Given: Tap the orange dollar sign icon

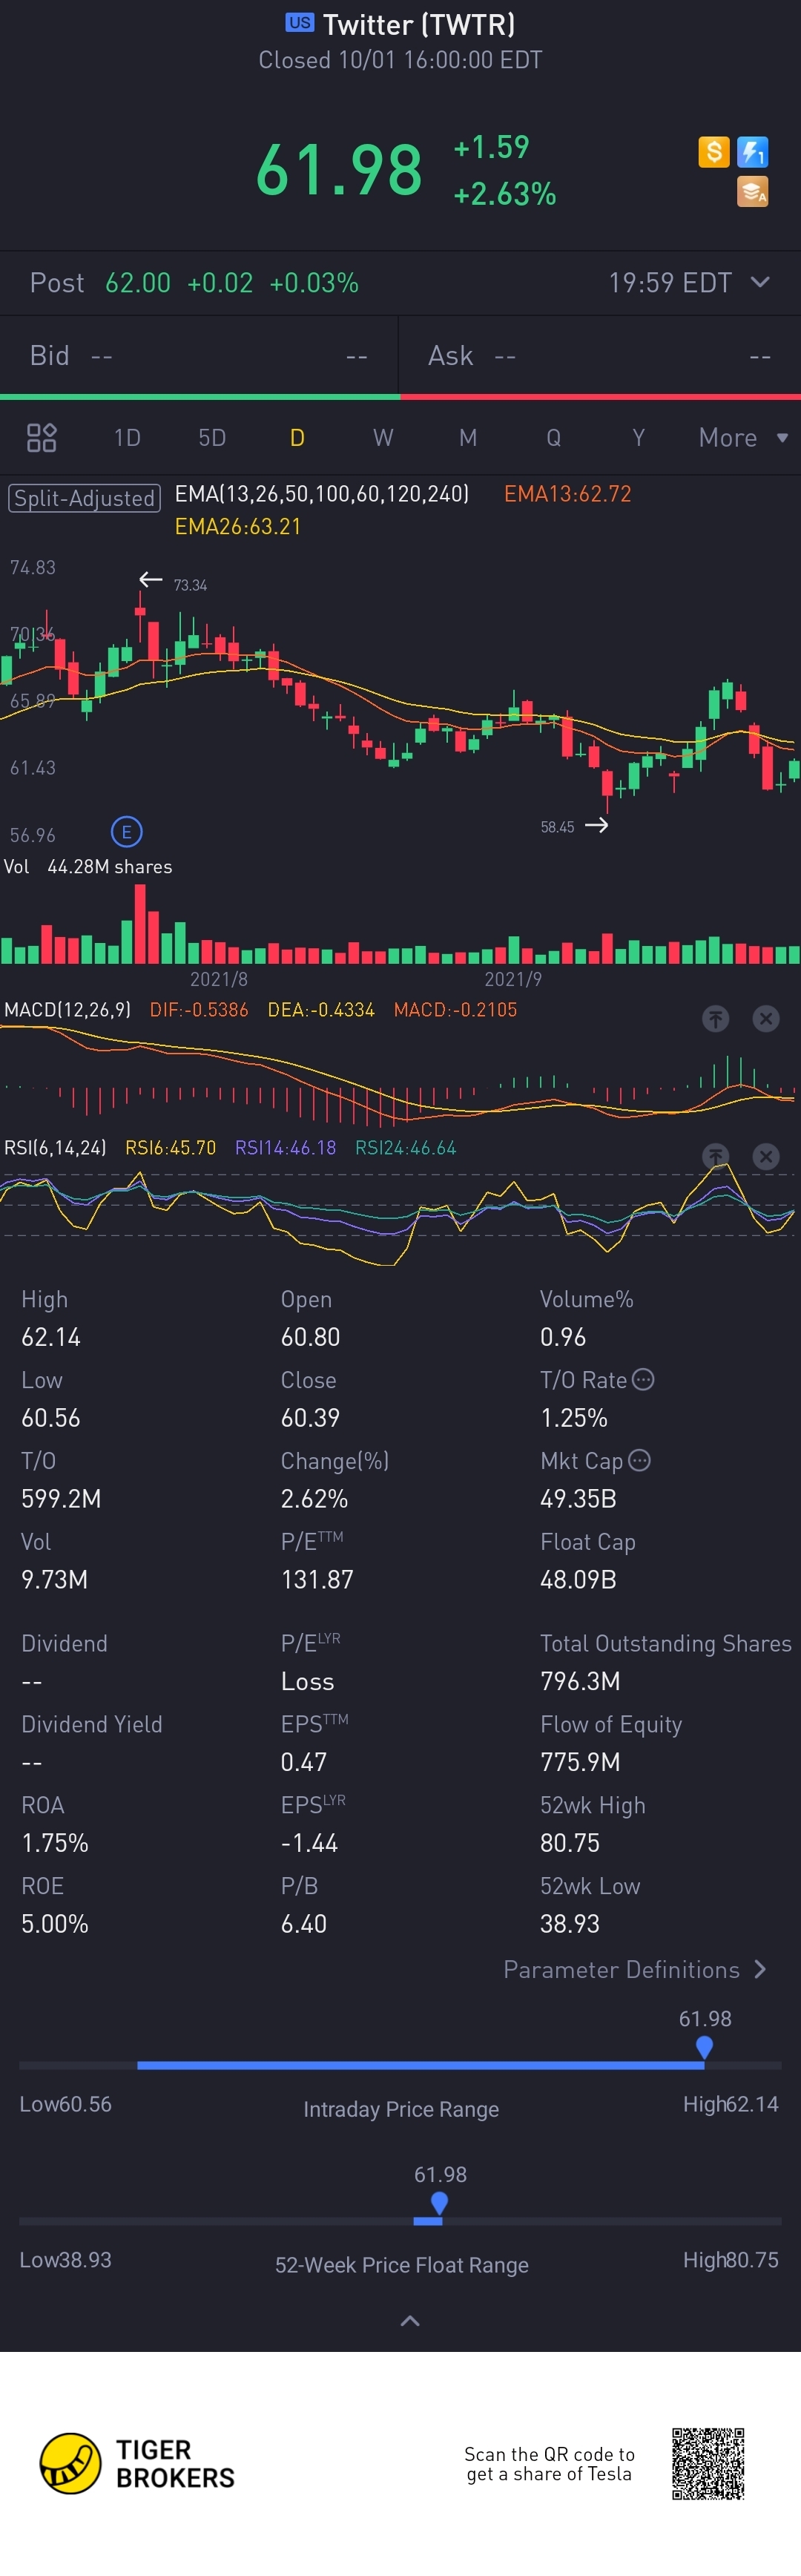Looking at the screenshot, I should click(713, 152).
